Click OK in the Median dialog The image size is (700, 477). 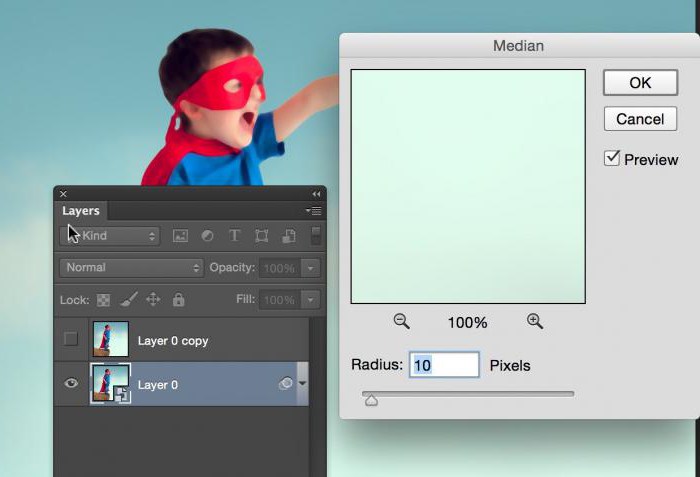640,83
